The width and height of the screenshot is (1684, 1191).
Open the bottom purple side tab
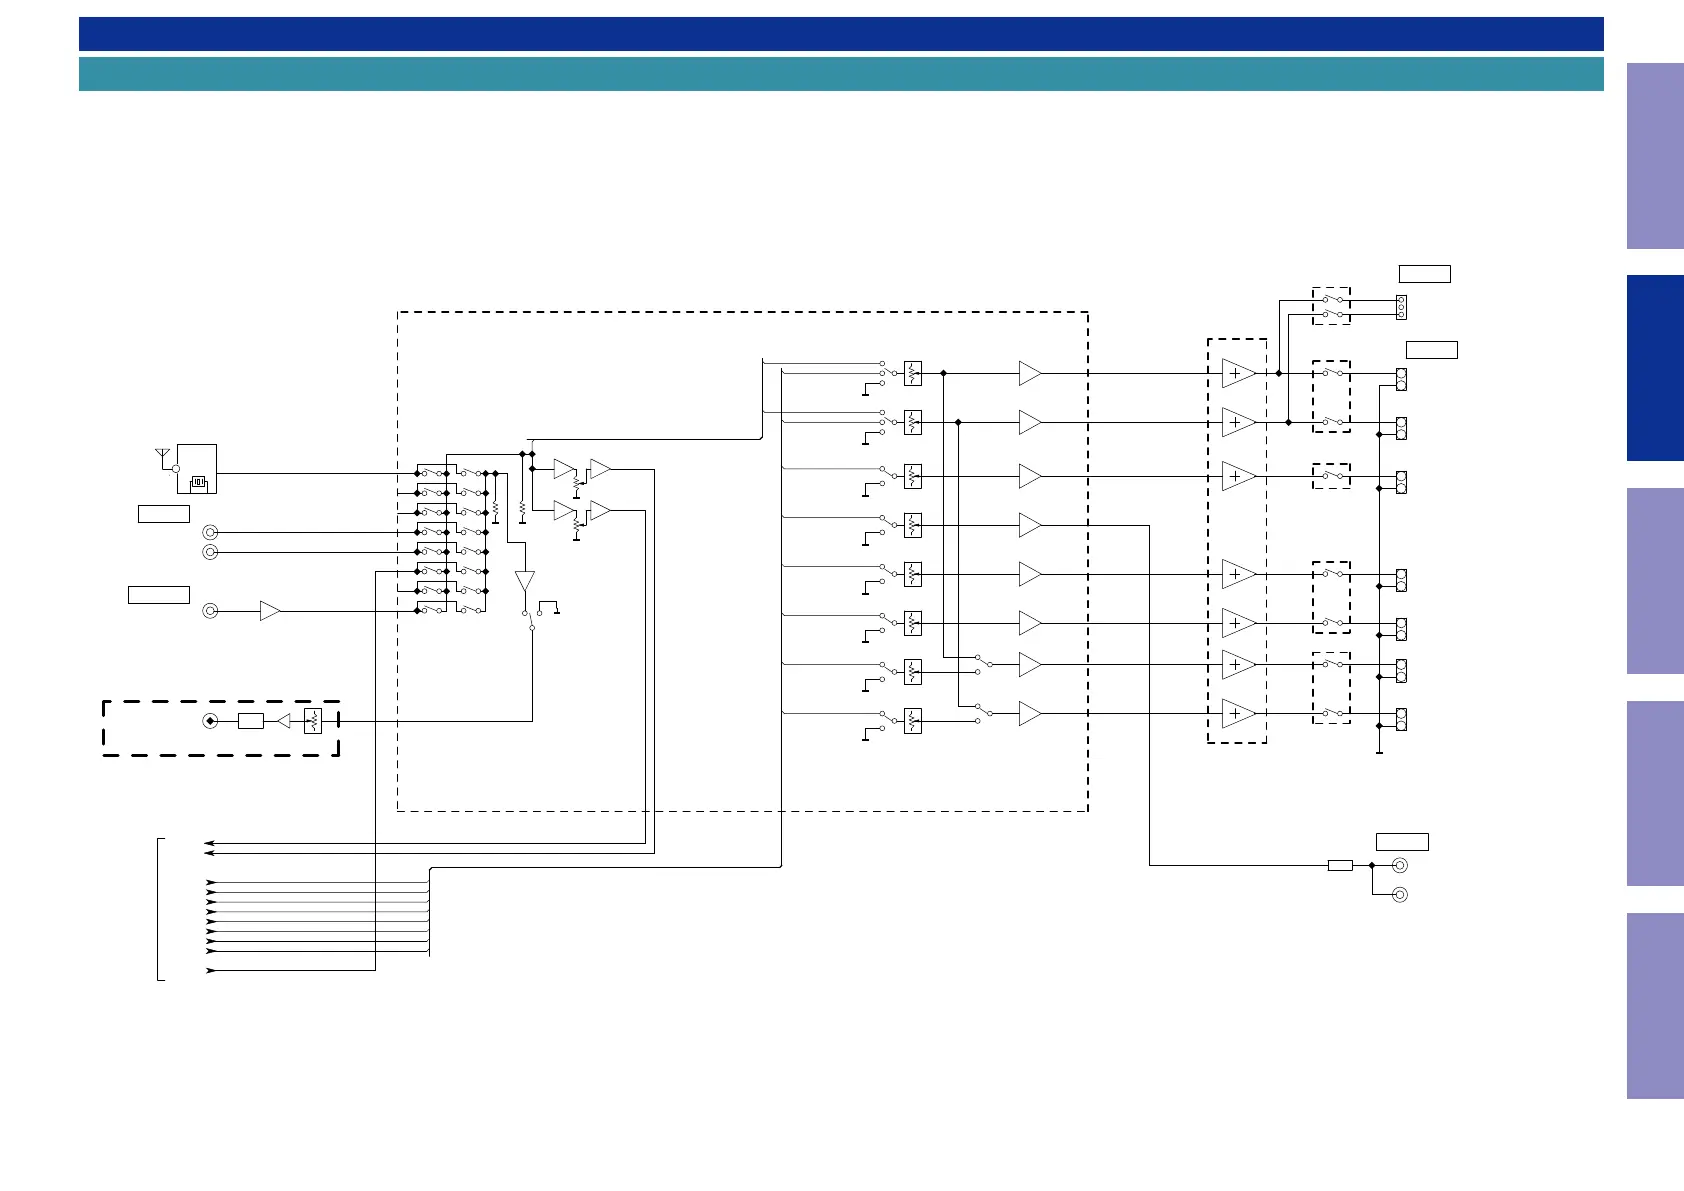1655,1006
